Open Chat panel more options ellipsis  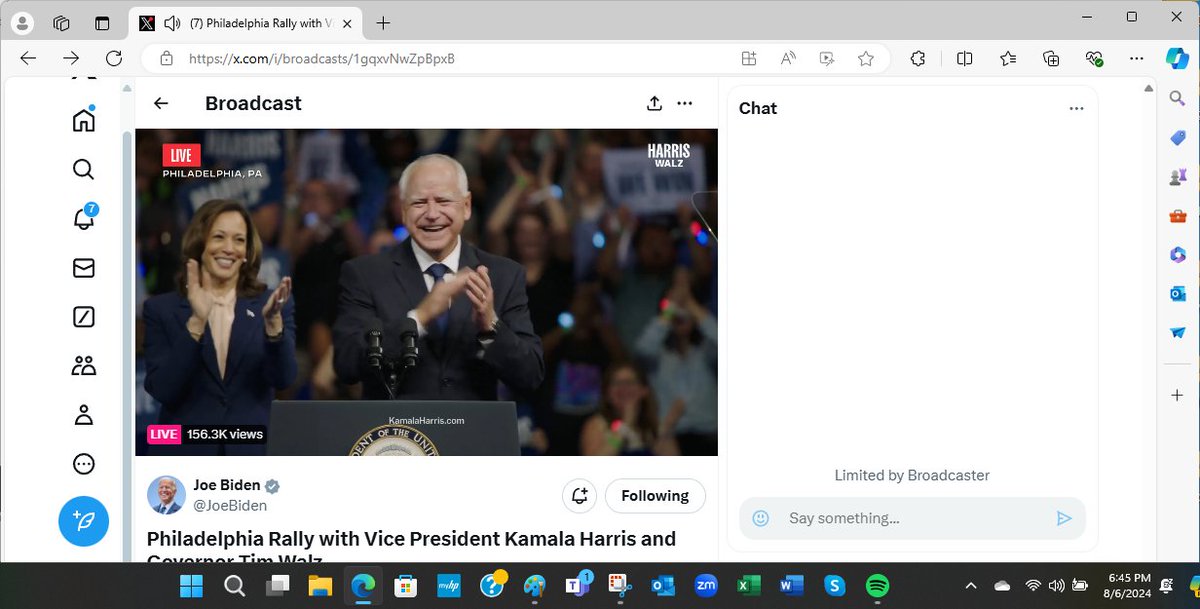point(1076,108)
